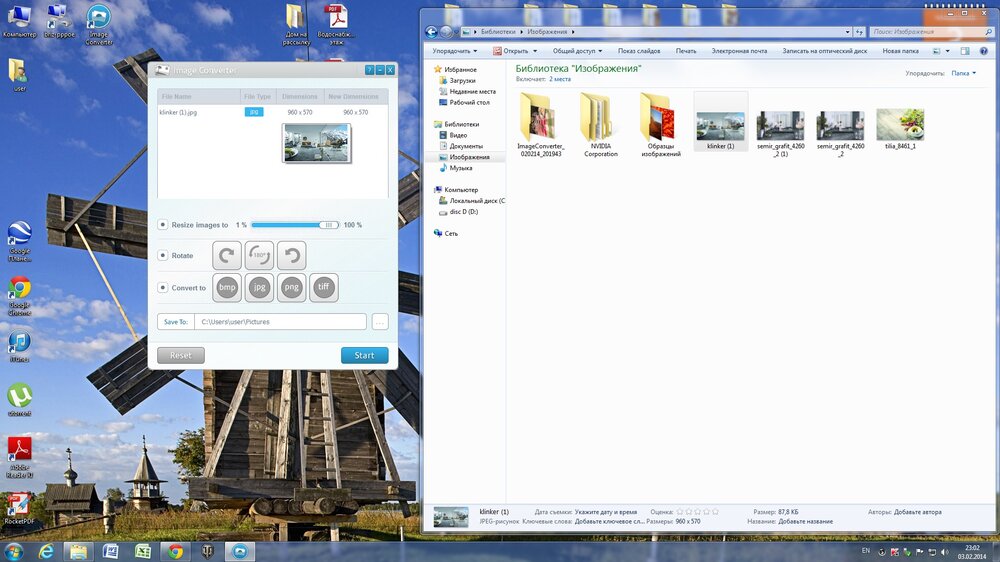The width and height of the screenshot is (1000, 562).
Task: Click the rotate clockwise icon
Action: (227, 255)
